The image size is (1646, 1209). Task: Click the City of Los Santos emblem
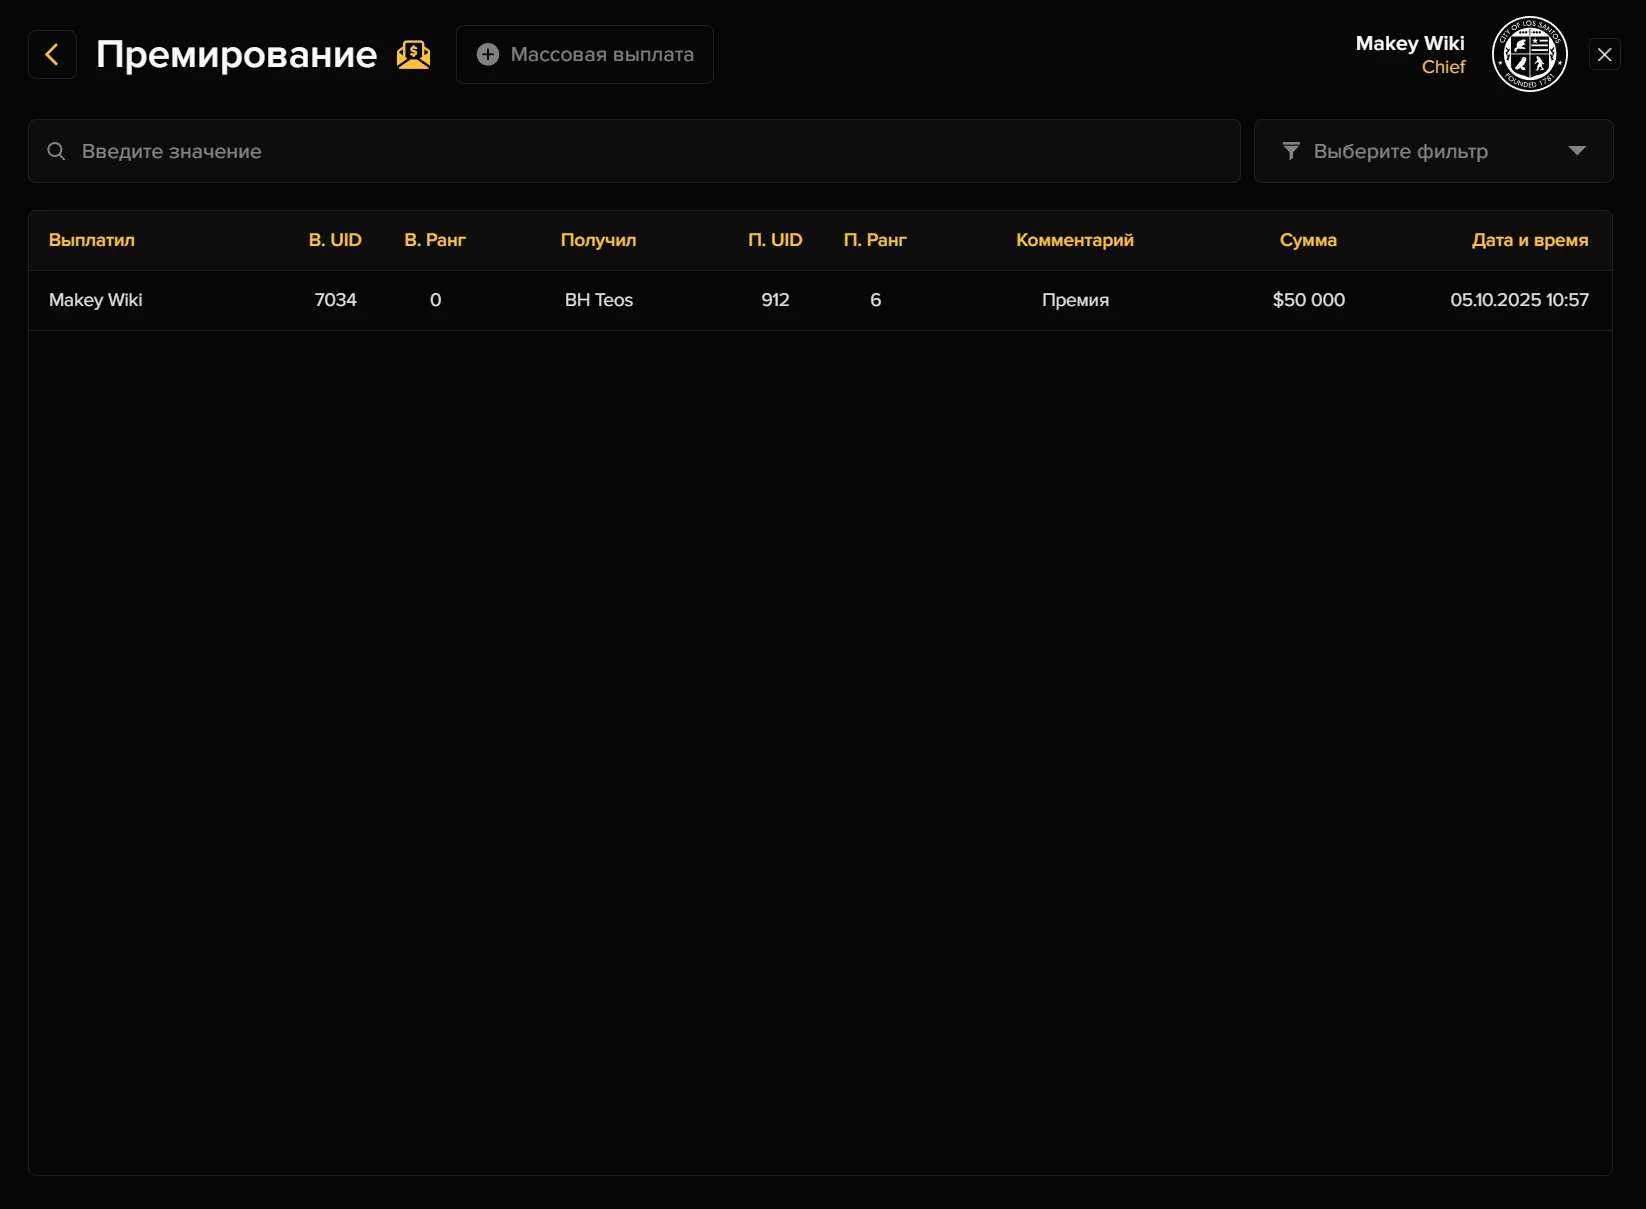tap(1529, 54)
